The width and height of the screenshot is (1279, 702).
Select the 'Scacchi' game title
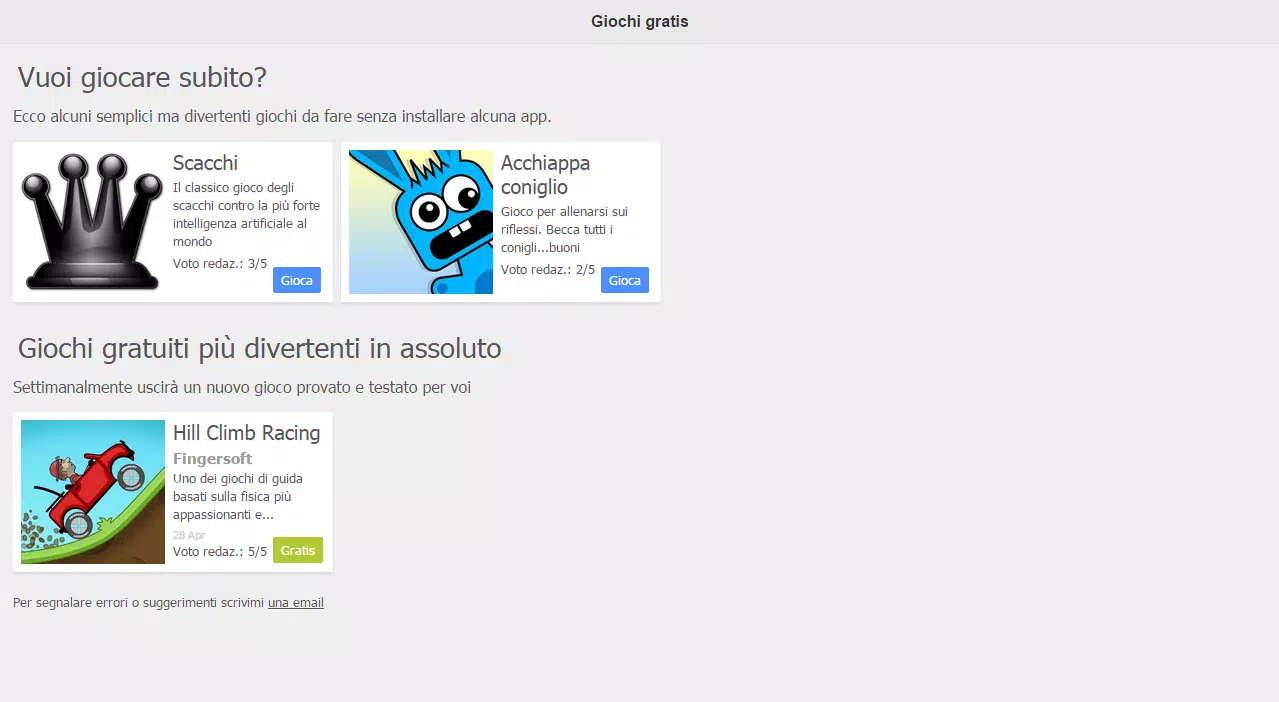pyautogui.click(x=205, y=163)
